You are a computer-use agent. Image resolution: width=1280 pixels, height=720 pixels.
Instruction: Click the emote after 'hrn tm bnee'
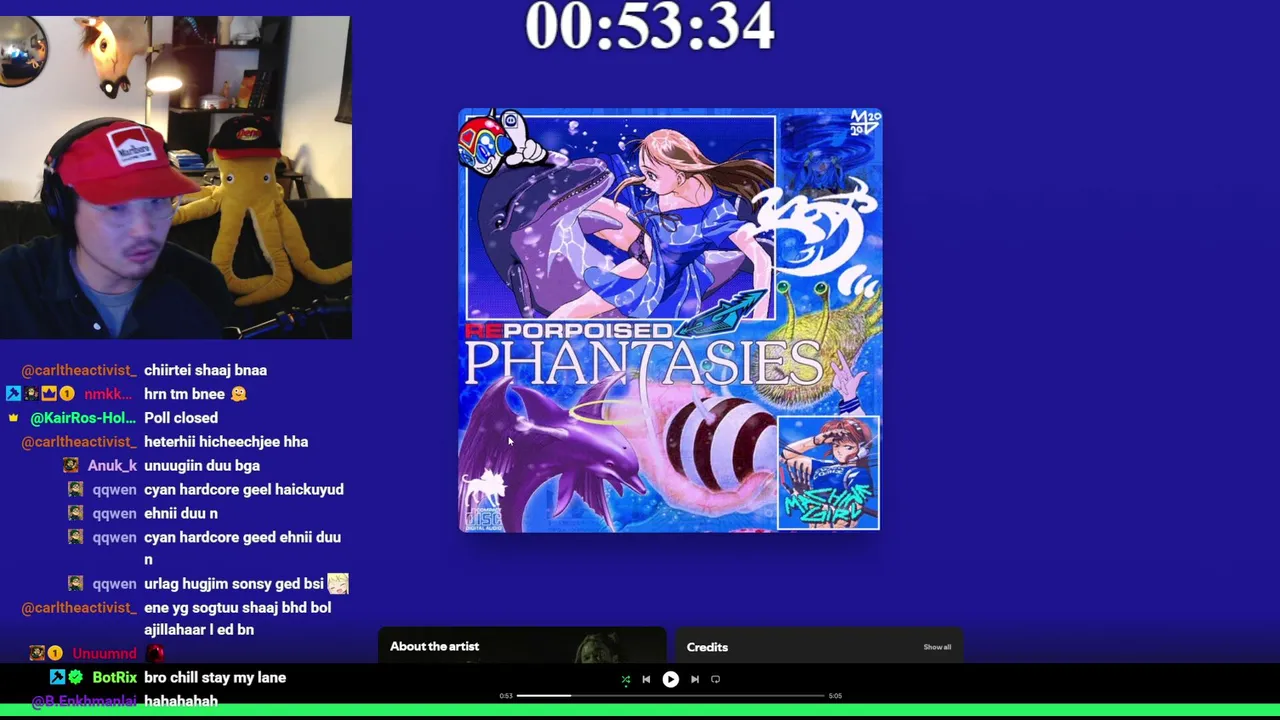point(238,394)
